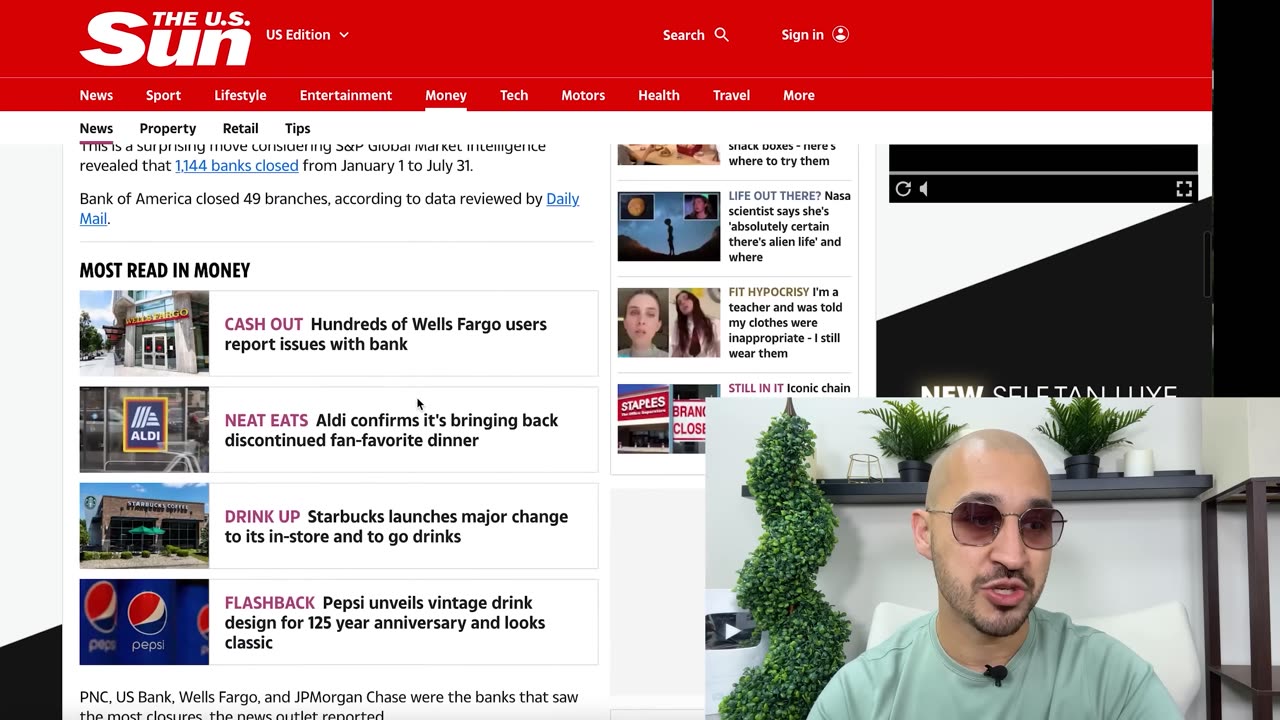Open the Sport section

163,95
